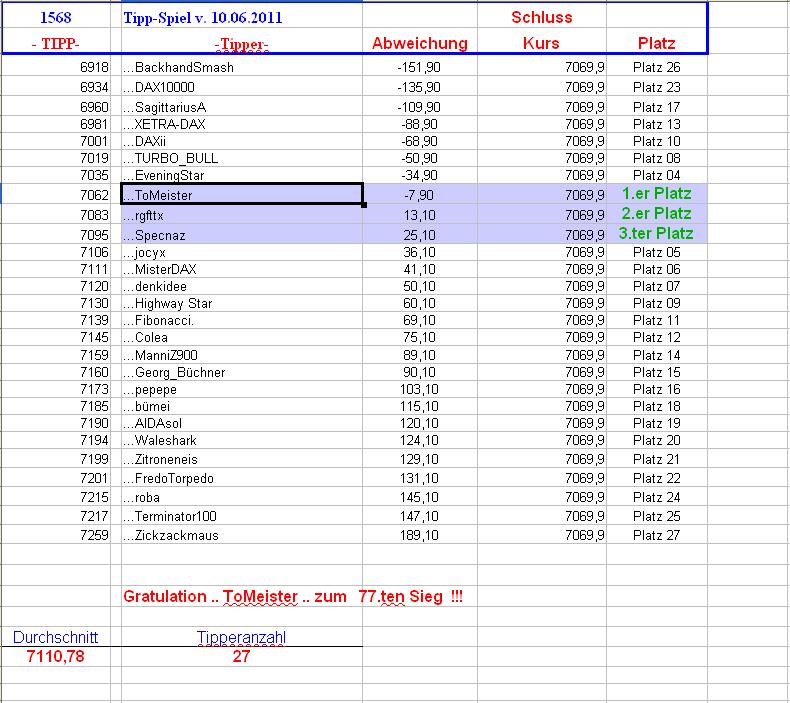Click the average value 7110,78
Screen dimensions: 790x703
(x=56, y=657)
